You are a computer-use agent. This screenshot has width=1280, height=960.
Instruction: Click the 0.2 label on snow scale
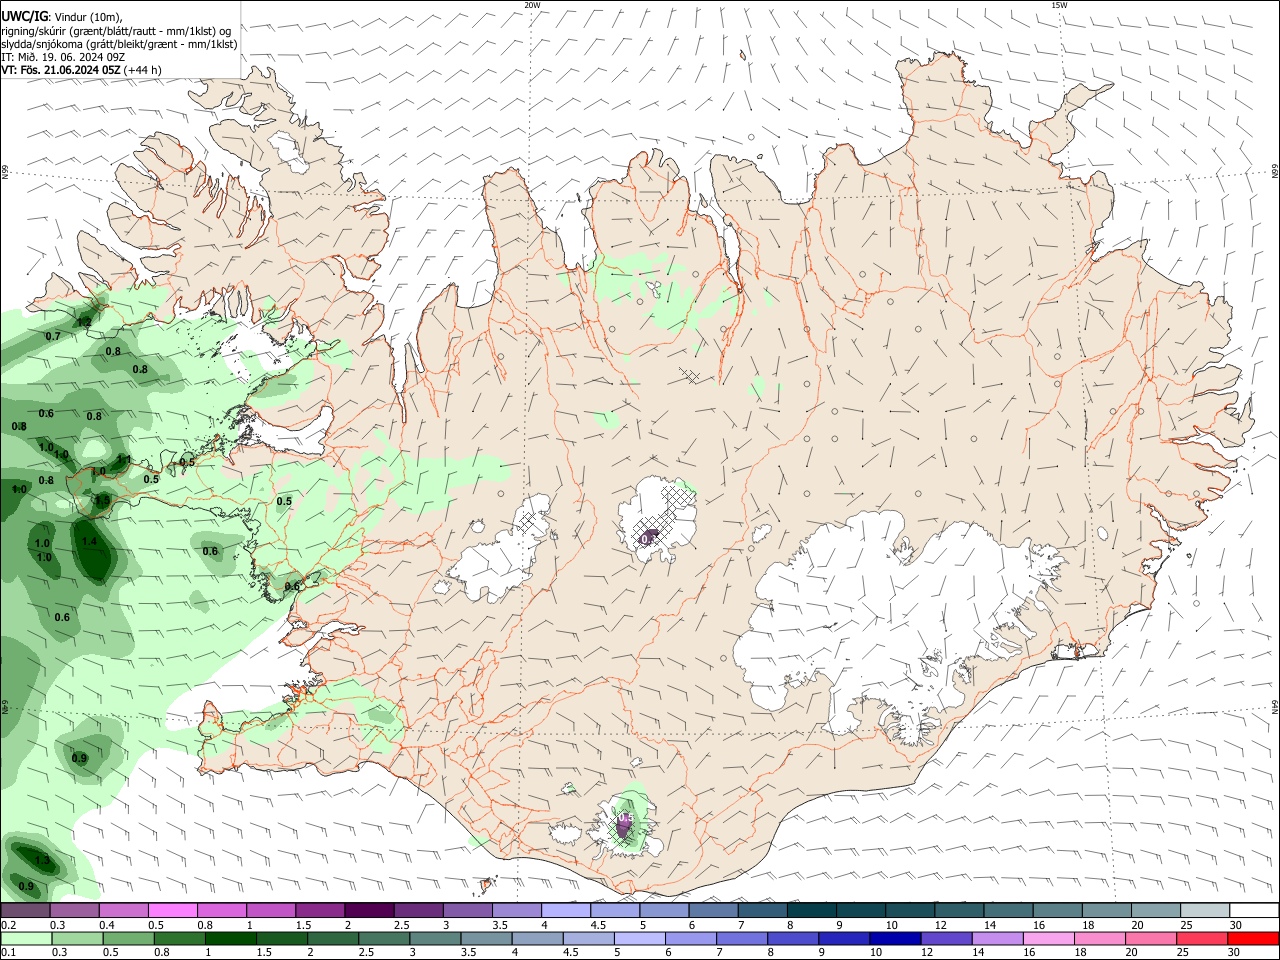click(x=8, y=925)
